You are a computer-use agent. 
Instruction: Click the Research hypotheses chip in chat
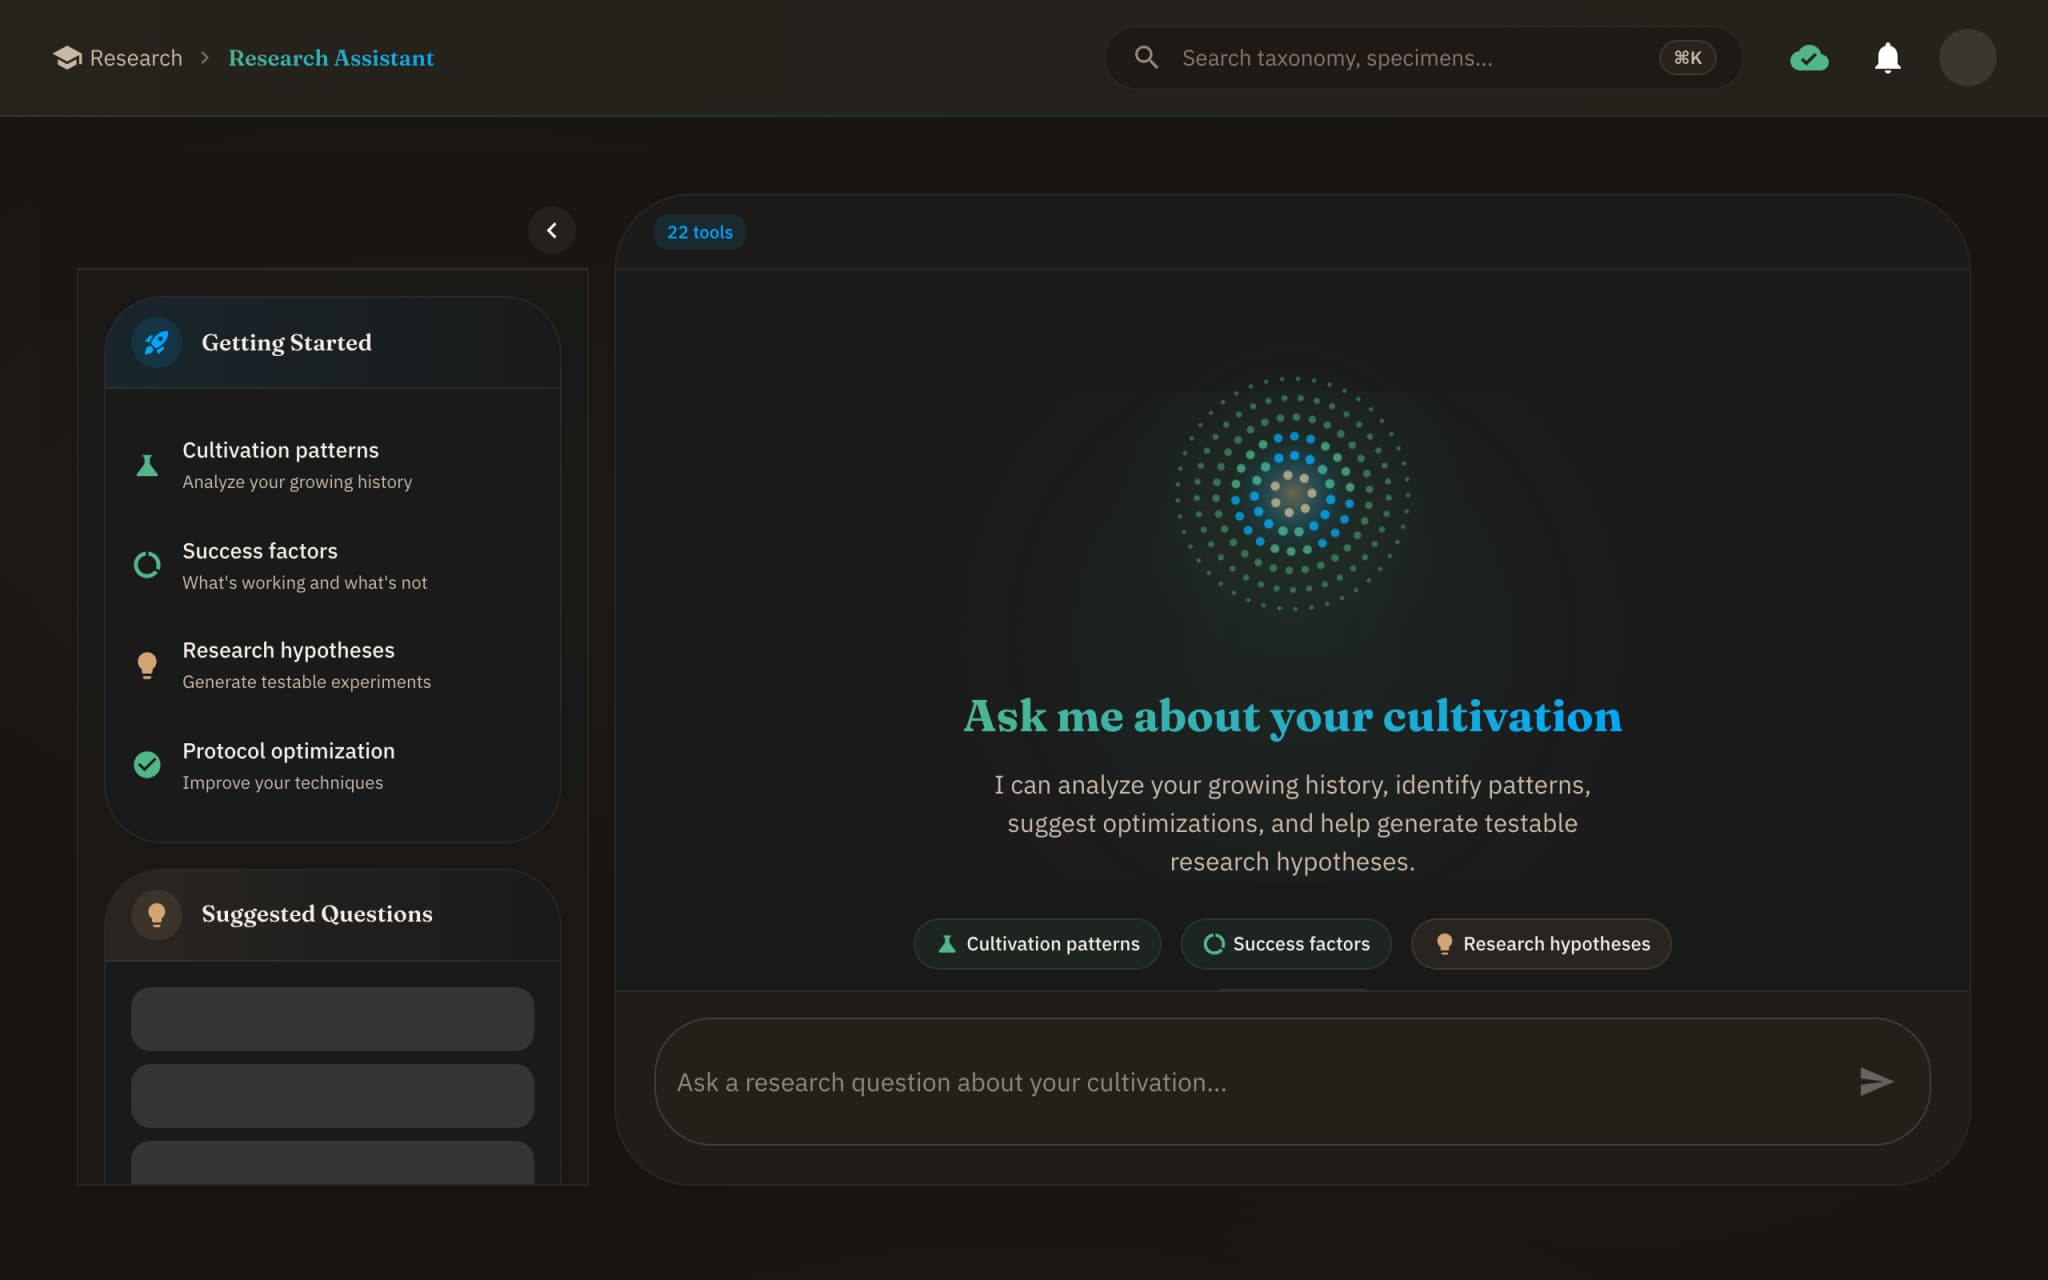(1541, 944)
